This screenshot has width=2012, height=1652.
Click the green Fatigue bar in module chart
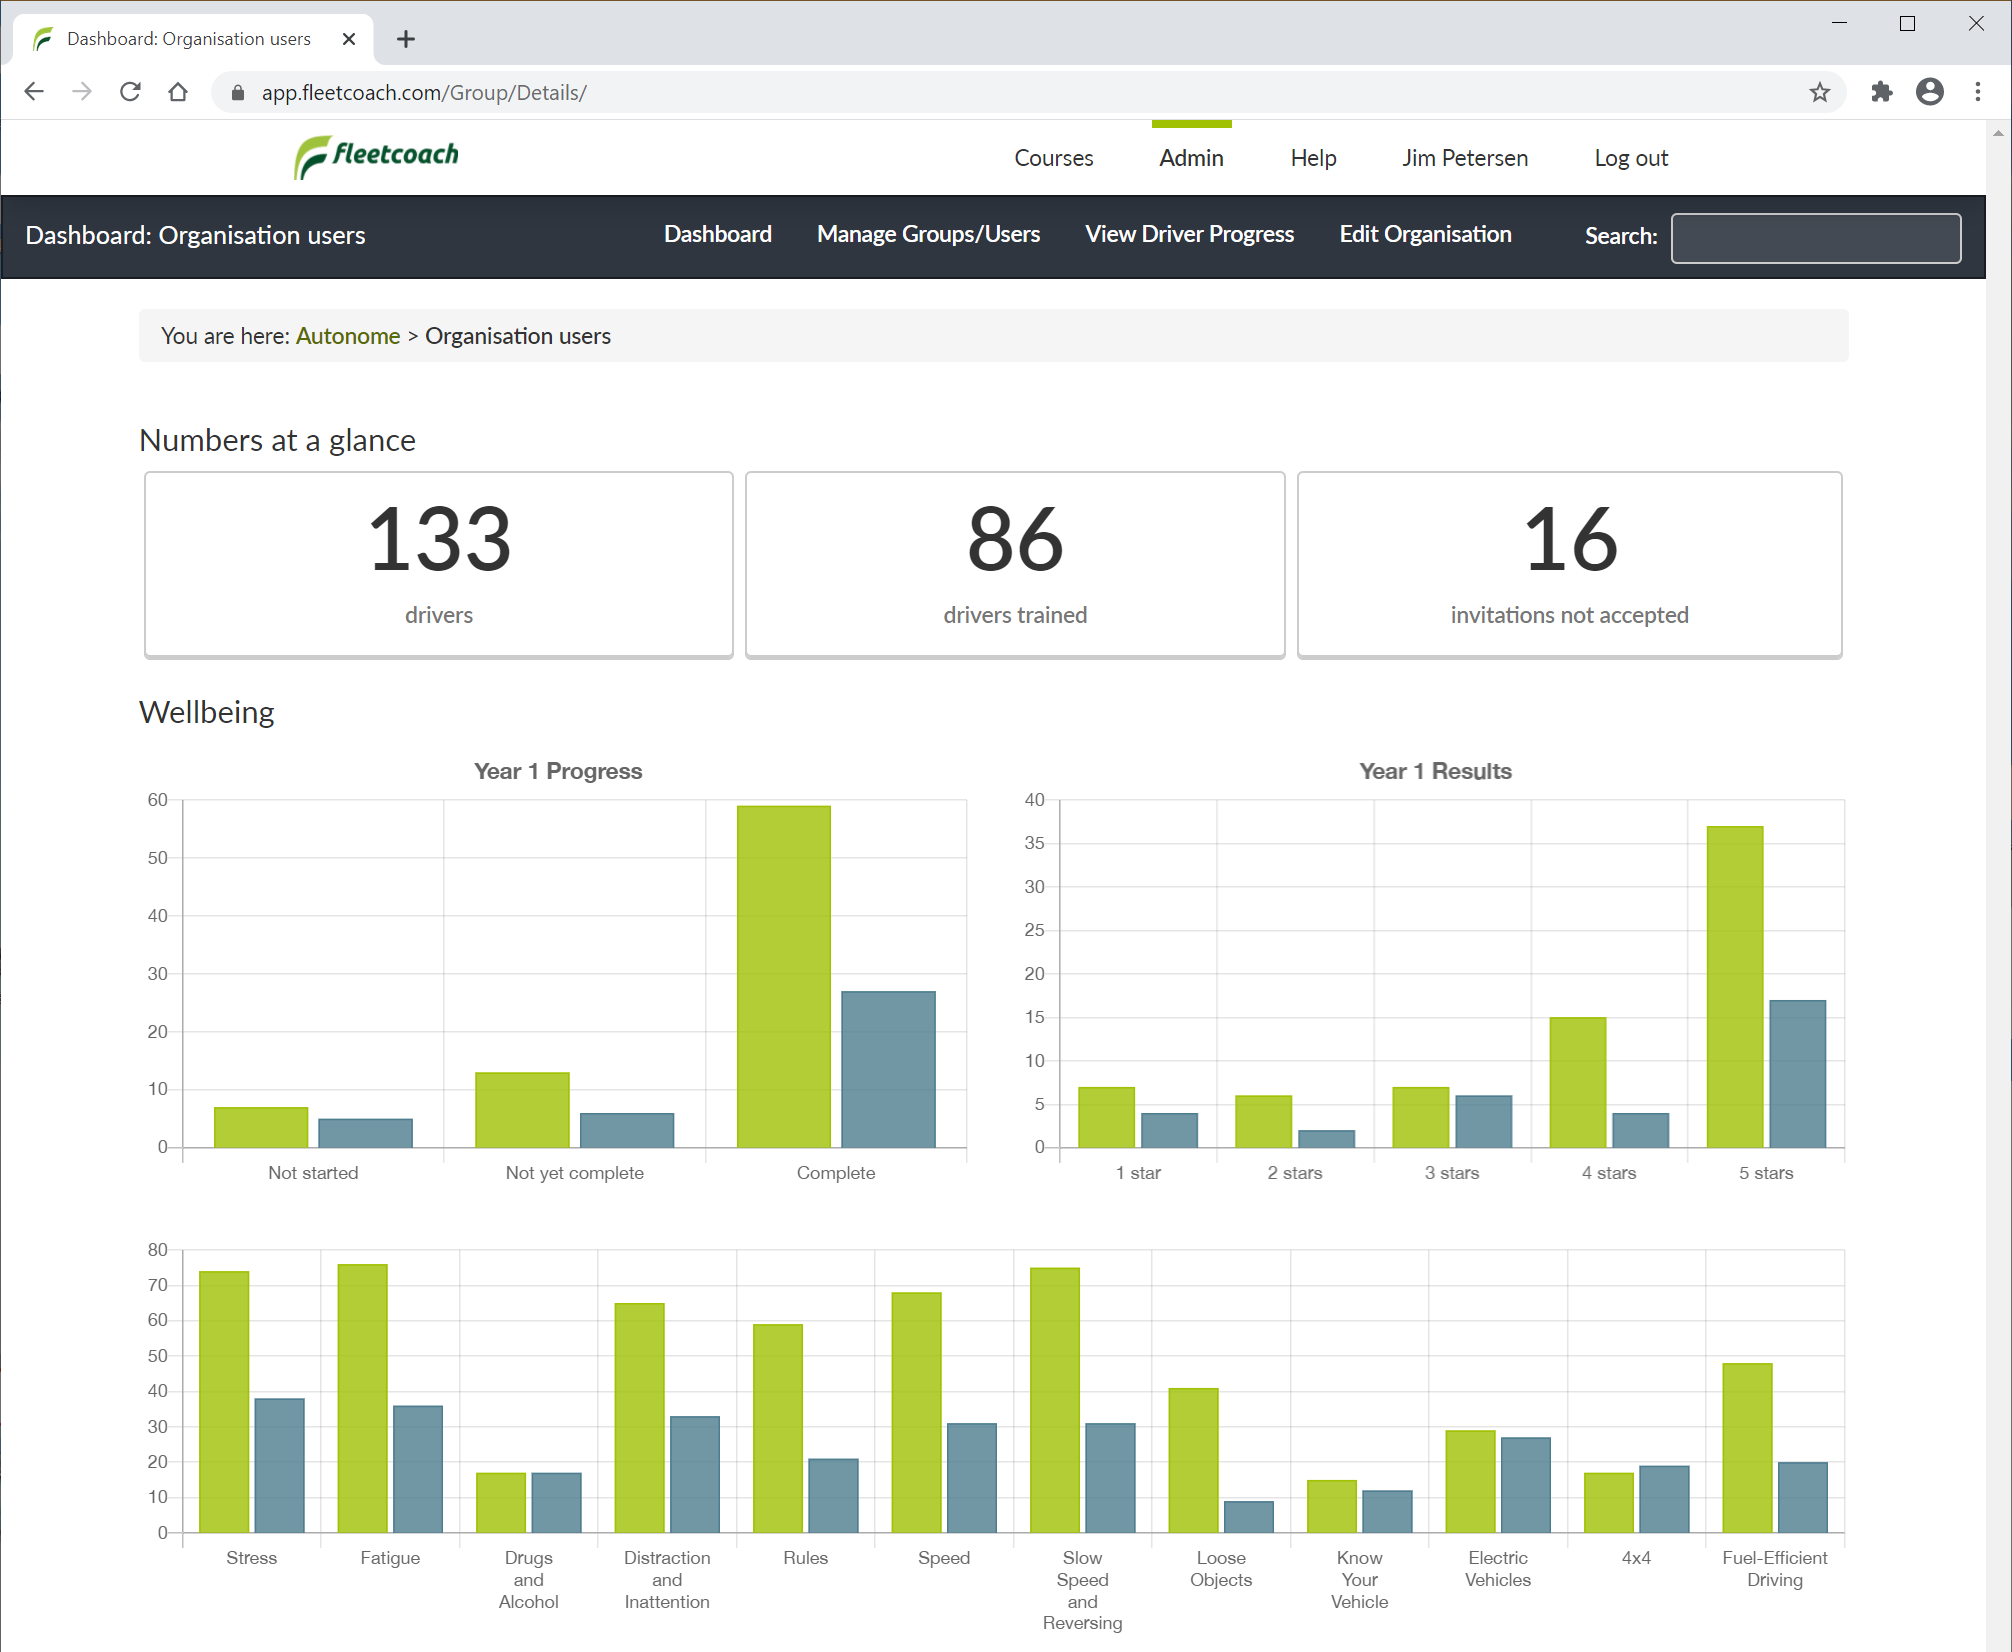363,1398
